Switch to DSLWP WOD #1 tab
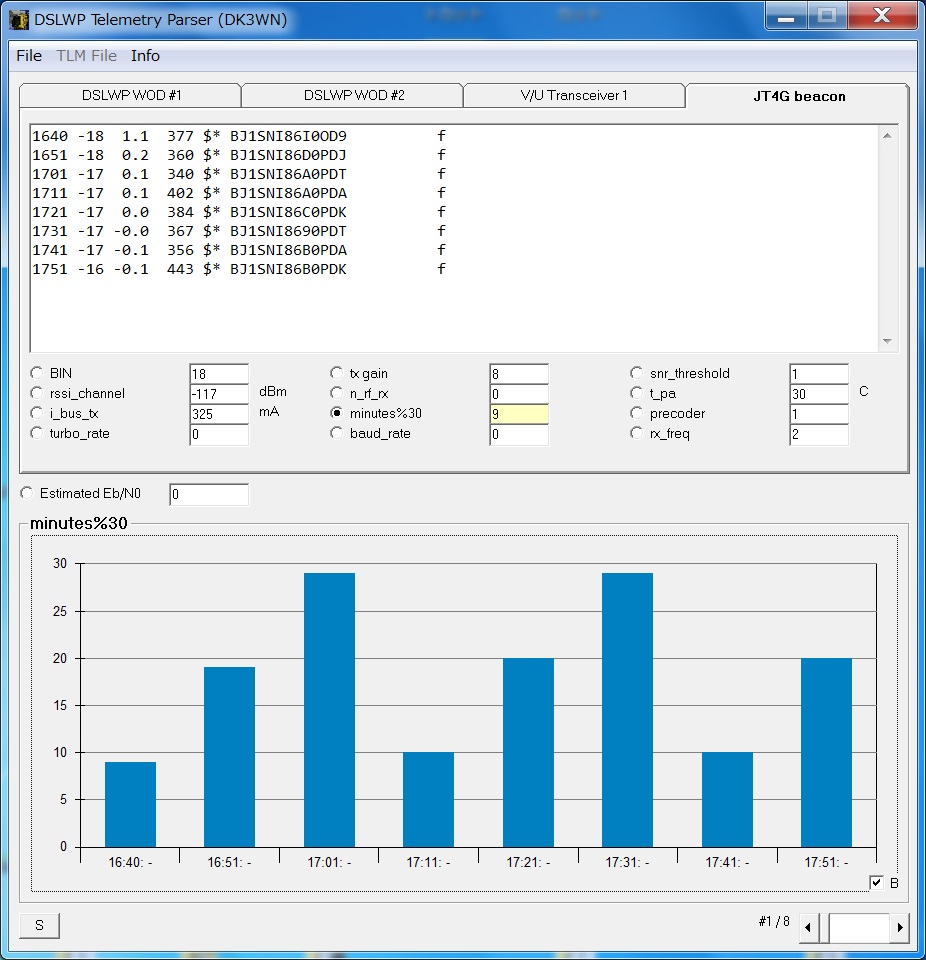The width and height of the screenshot is (926, 960). point(131,96)
